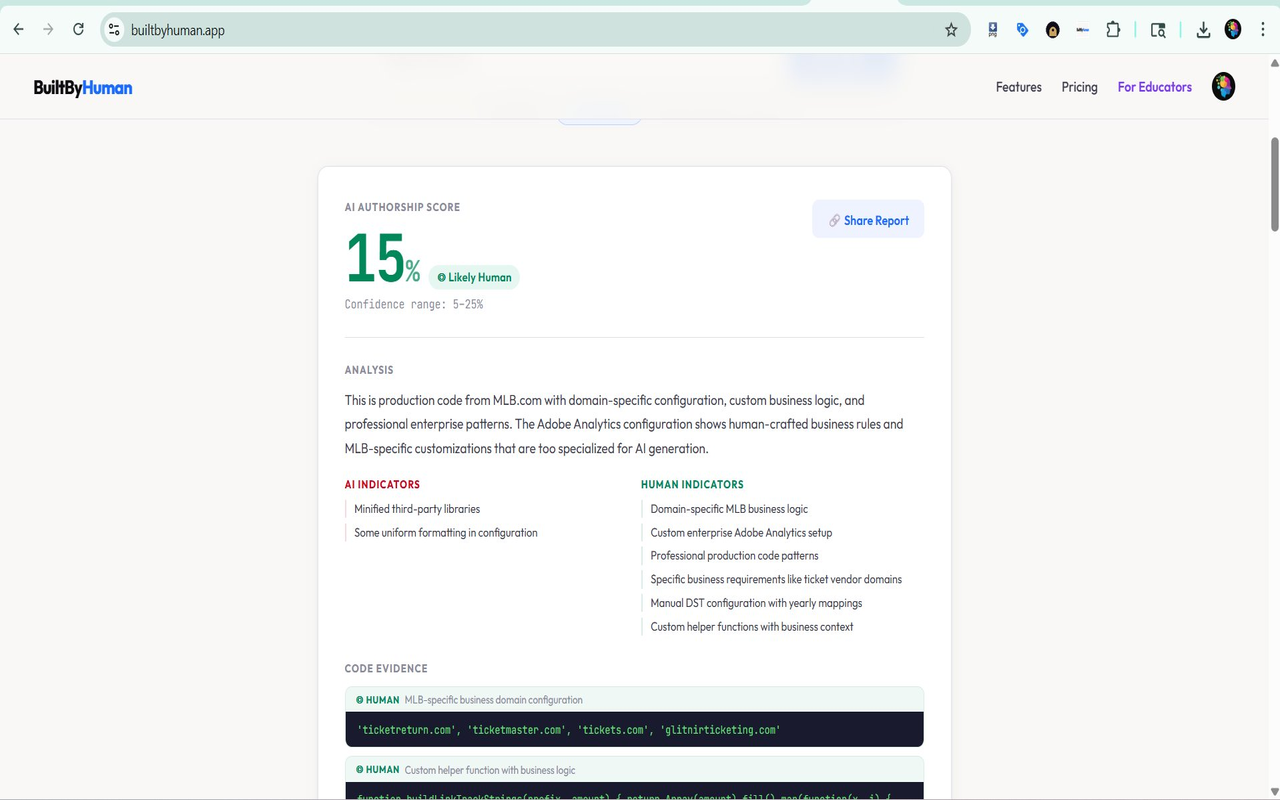Viewport: 1280px width, 800px height.
Task: Click the Downloads icon in the toolbar
Action: pyautogui.click(x=1203, y=29)
